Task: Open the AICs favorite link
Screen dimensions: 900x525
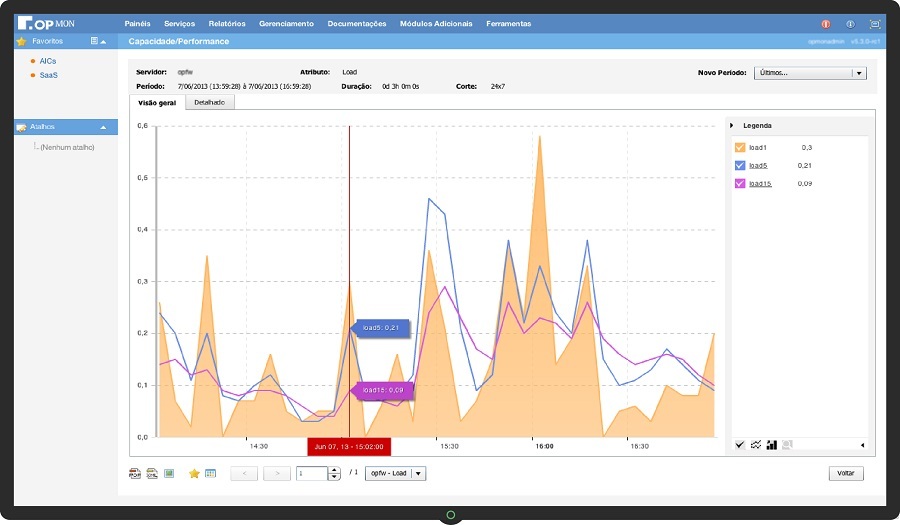Action: tap(48, 61)
